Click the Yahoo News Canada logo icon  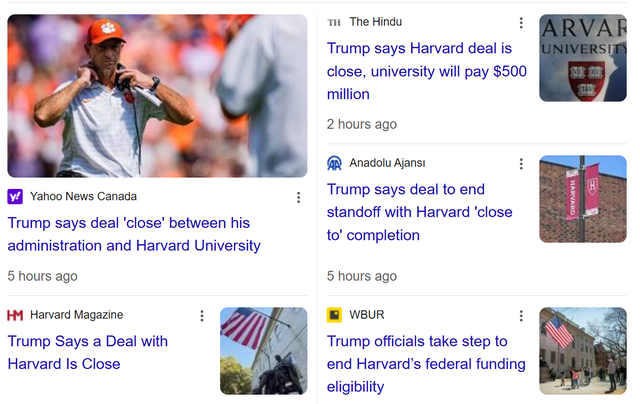pos(15,197)
